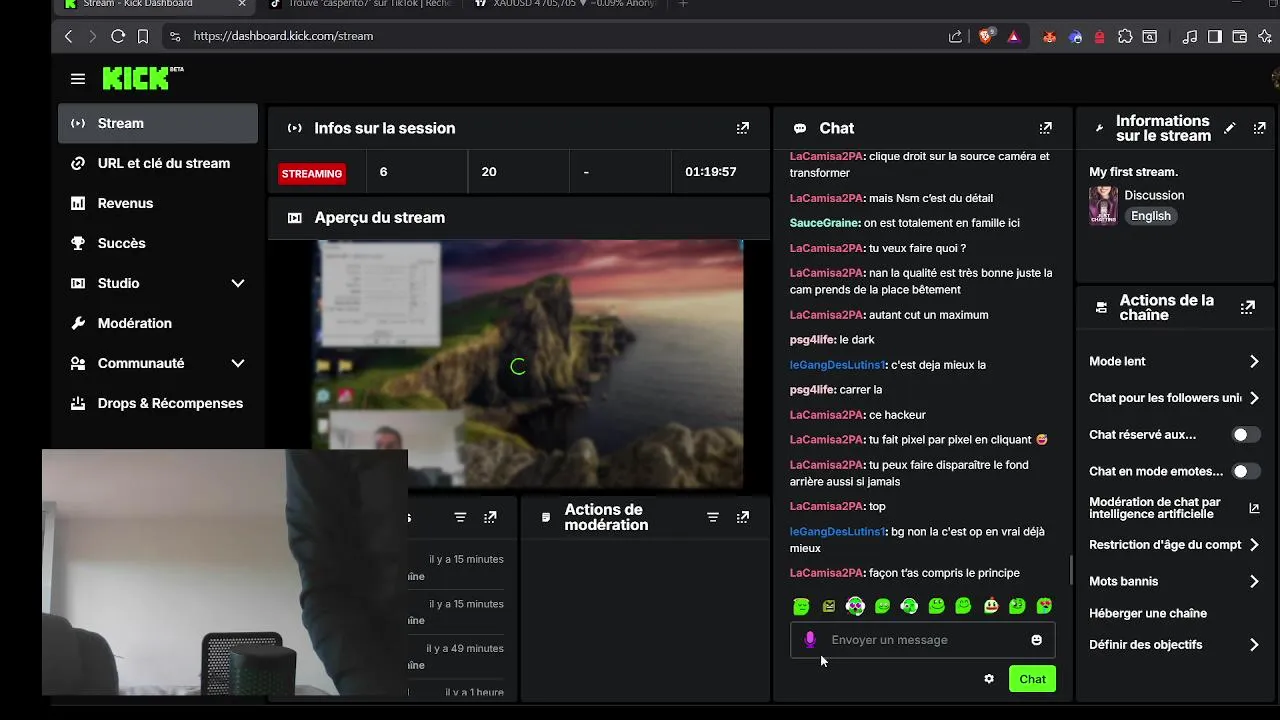Open a new browser tab

(x=683, y=4)
